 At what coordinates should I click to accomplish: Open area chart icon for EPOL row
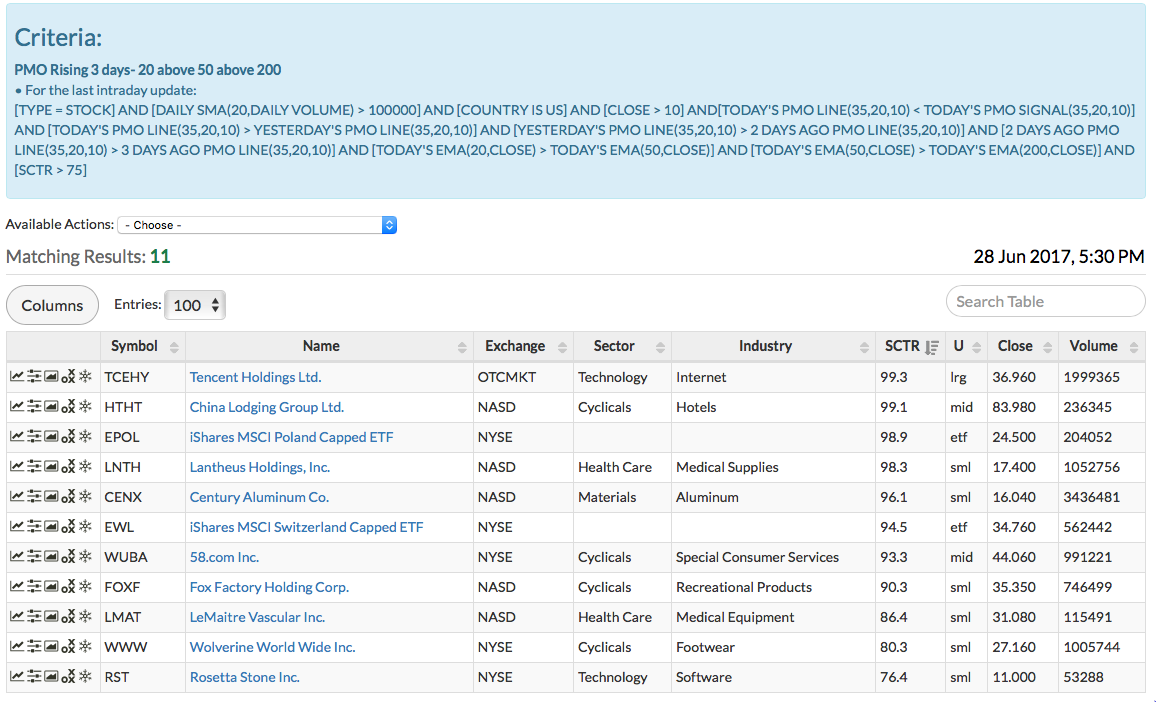point(51,437)
